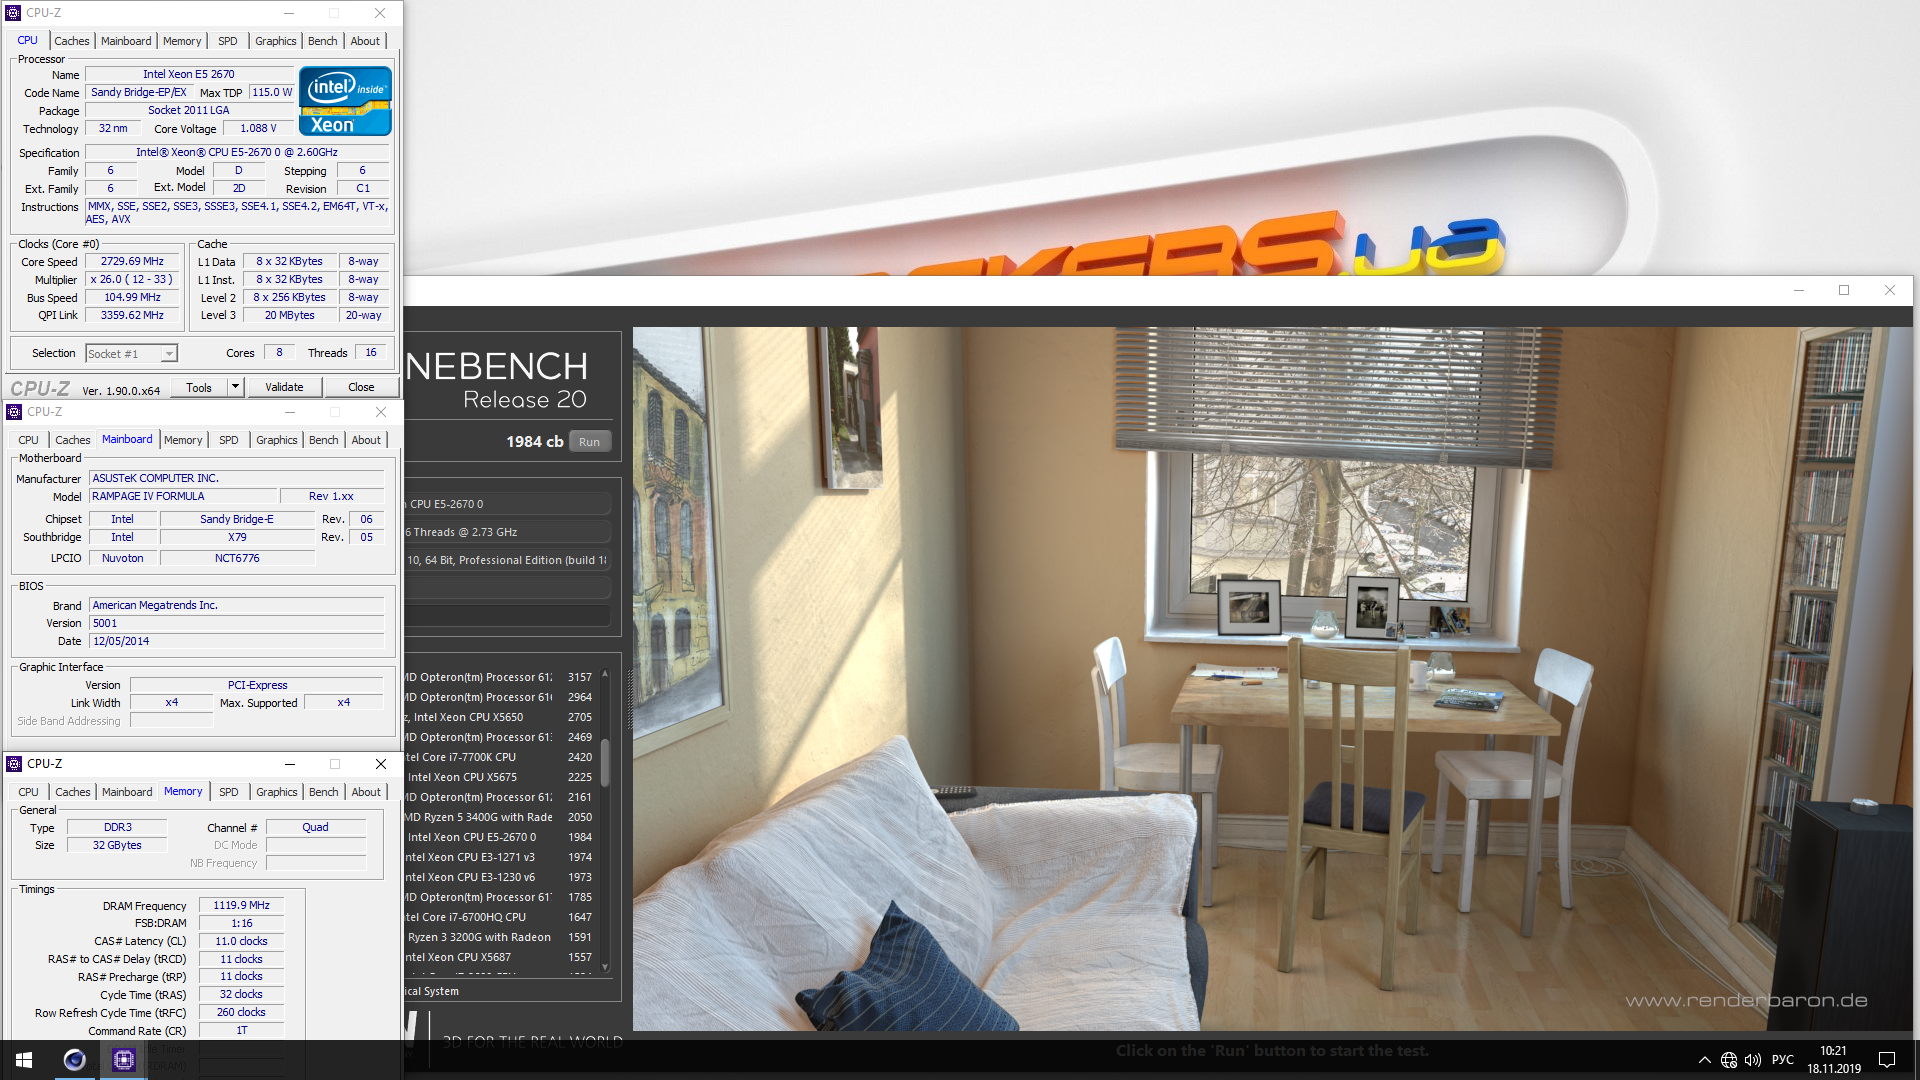Image resolution: width=1920 pixels, height=1080 pixels.
Task: Open volume speaker tray icon
Action: 1753,1060
